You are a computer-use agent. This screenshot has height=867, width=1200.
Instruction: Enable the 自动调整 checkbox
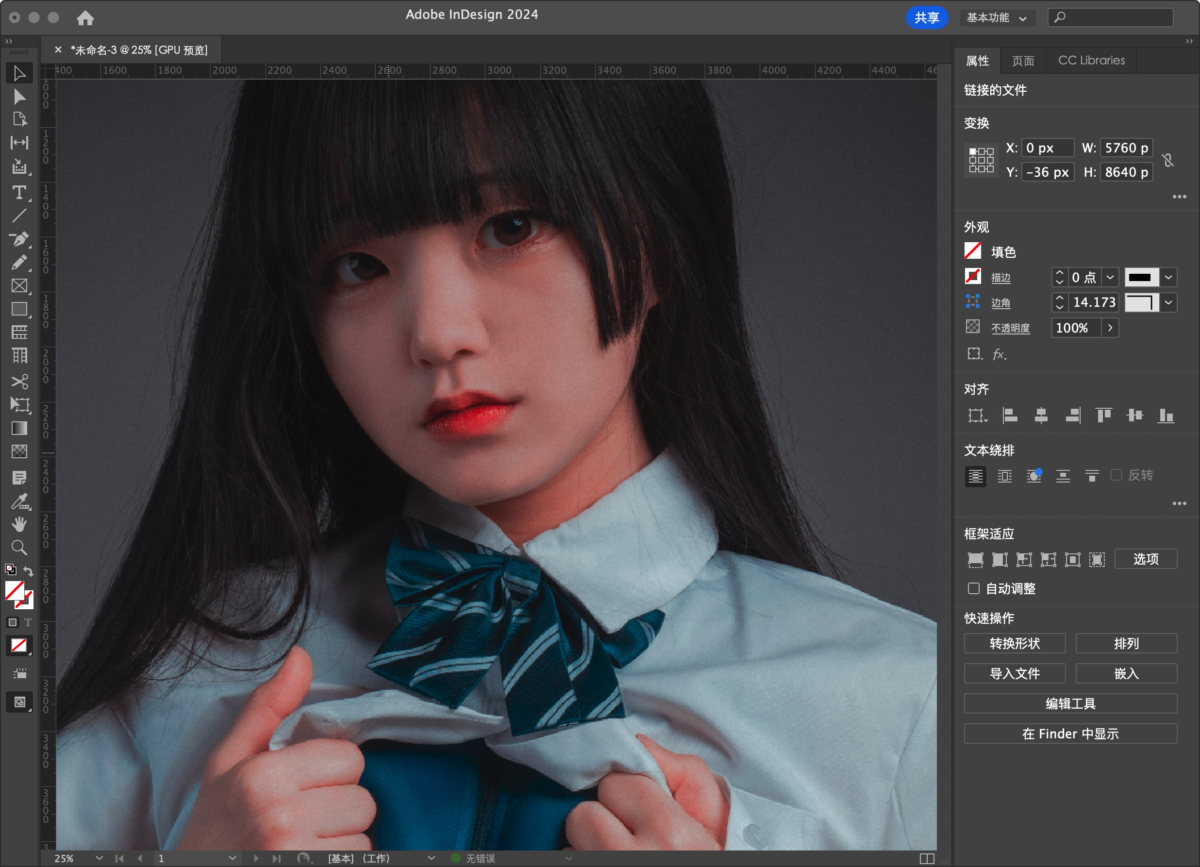(974, 589)
